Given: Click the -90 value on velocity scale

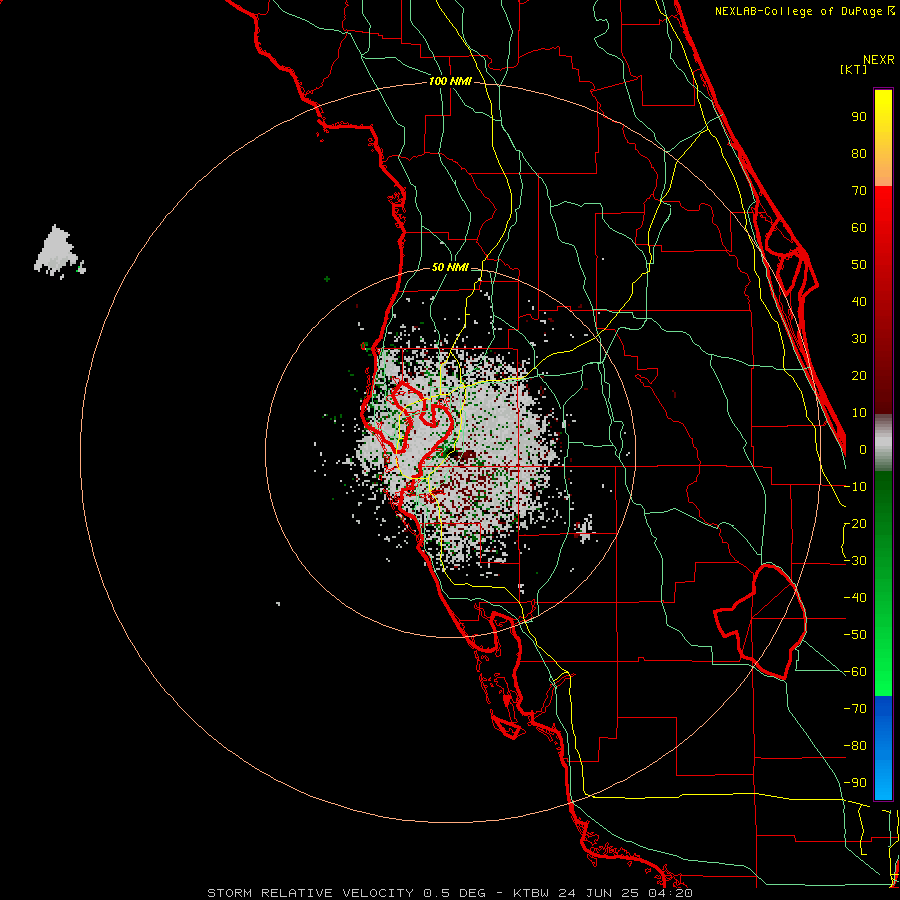Looking at the screenshot, I should click(x=855, y=783).
